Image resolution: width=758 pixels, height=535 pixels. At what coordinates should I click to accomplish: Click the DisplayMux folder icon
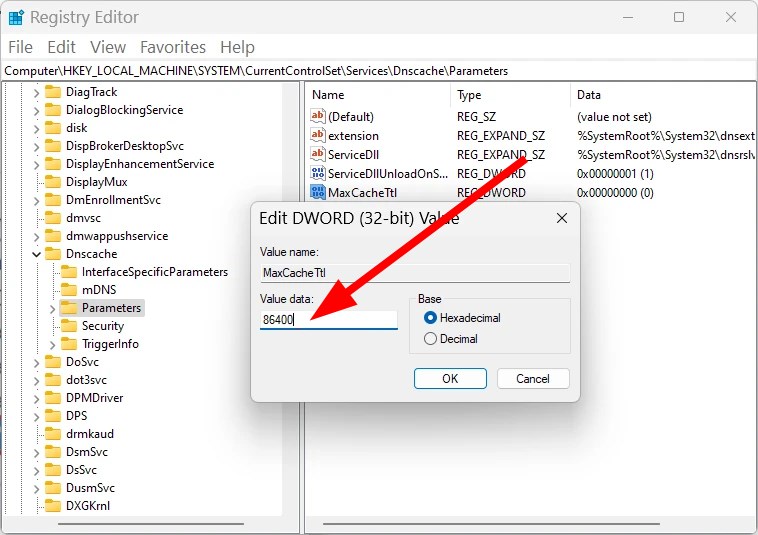[53, 182]
